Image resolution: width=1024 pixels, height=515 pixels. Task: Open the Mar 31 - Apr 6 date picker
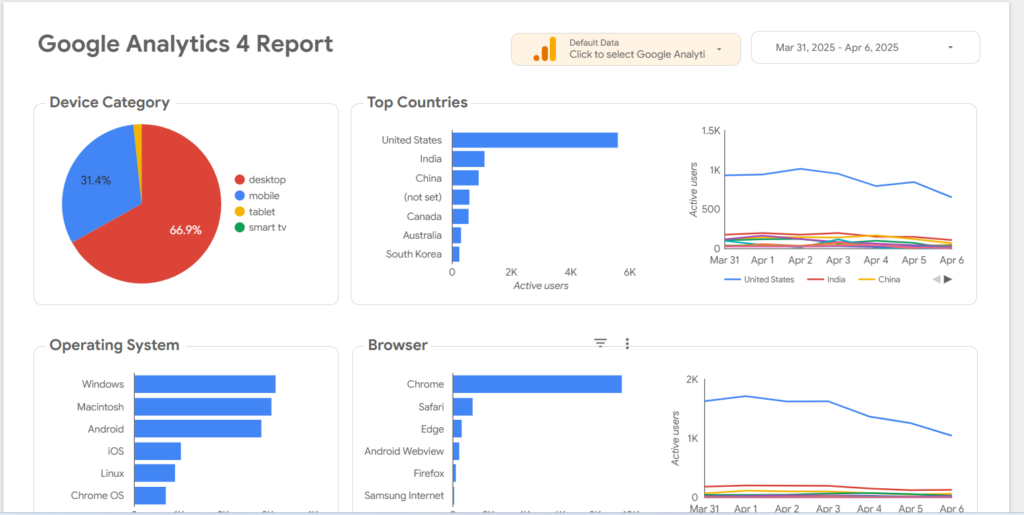tap(837, 47)
